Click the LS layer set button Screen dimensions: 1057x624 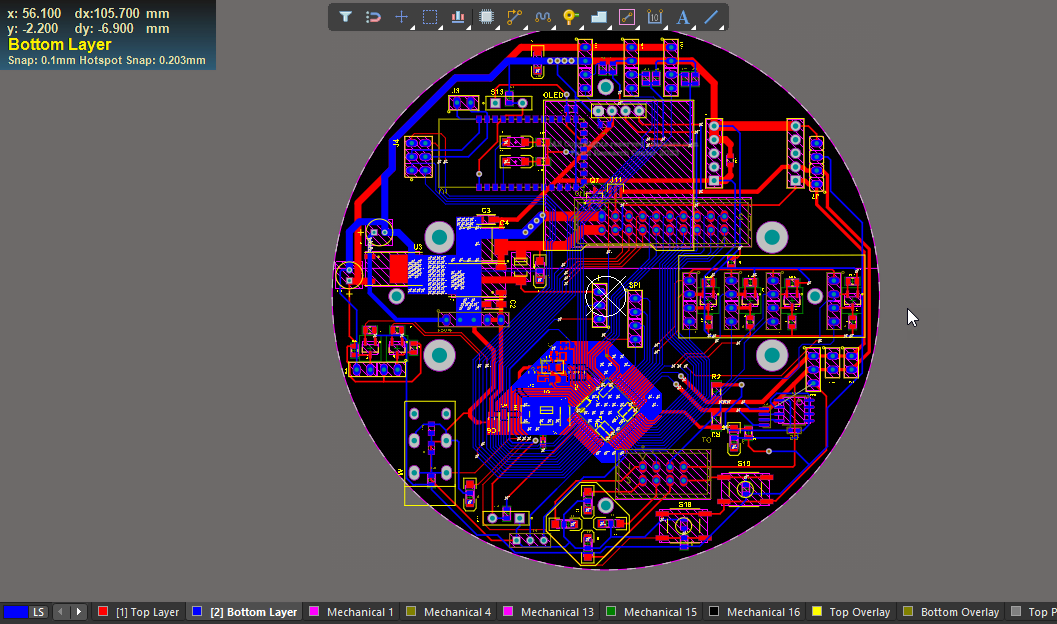coord(38,612)
